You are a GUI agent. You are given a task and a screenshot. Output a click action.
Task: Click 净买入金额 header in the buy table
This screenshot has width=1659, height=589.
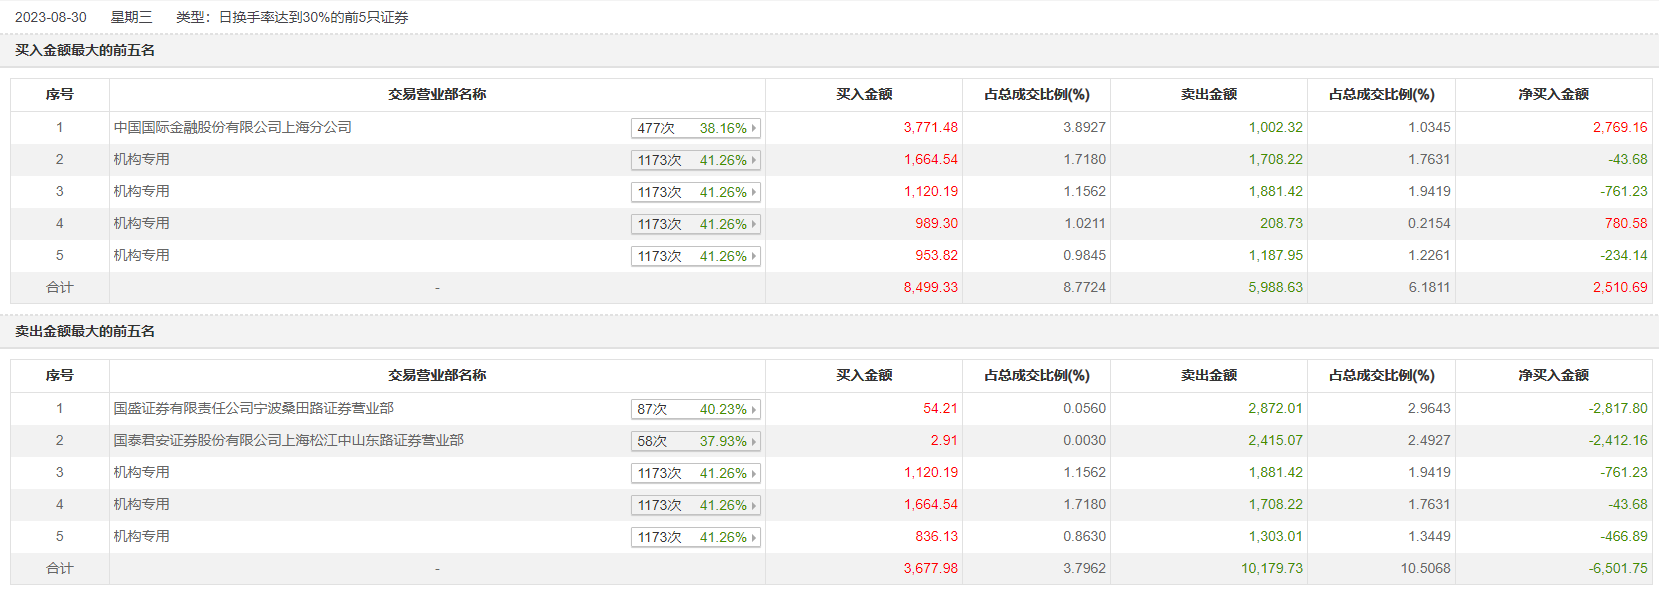[1553, 94]
